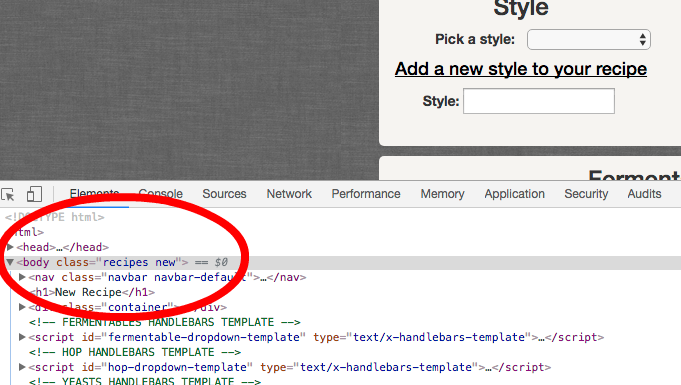Expand the head element node
Screen dimensions: 681x385
[x=10, y=247]
